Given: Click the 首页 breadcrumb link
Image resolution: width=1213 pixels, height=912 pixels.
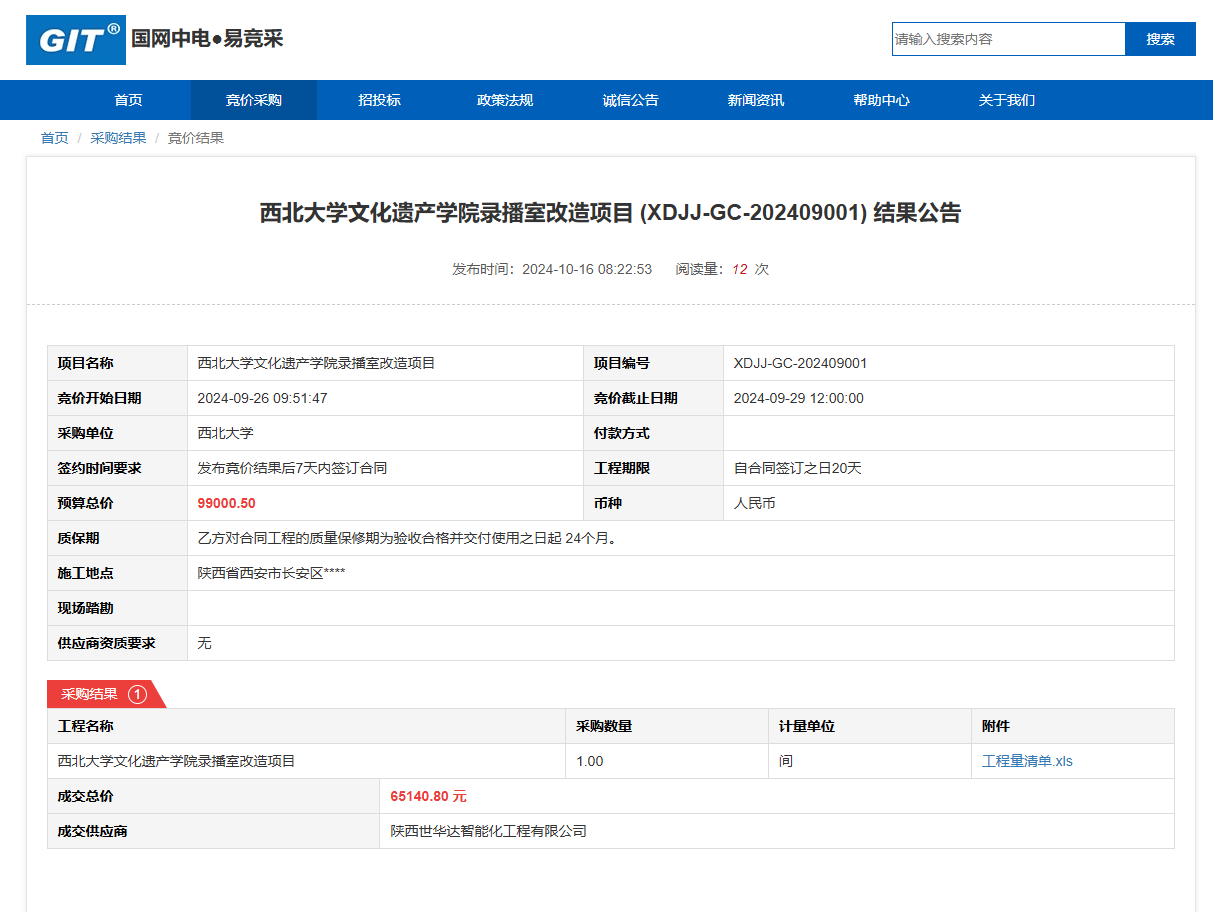Looking at the screenshot, I should pos(54,138).
